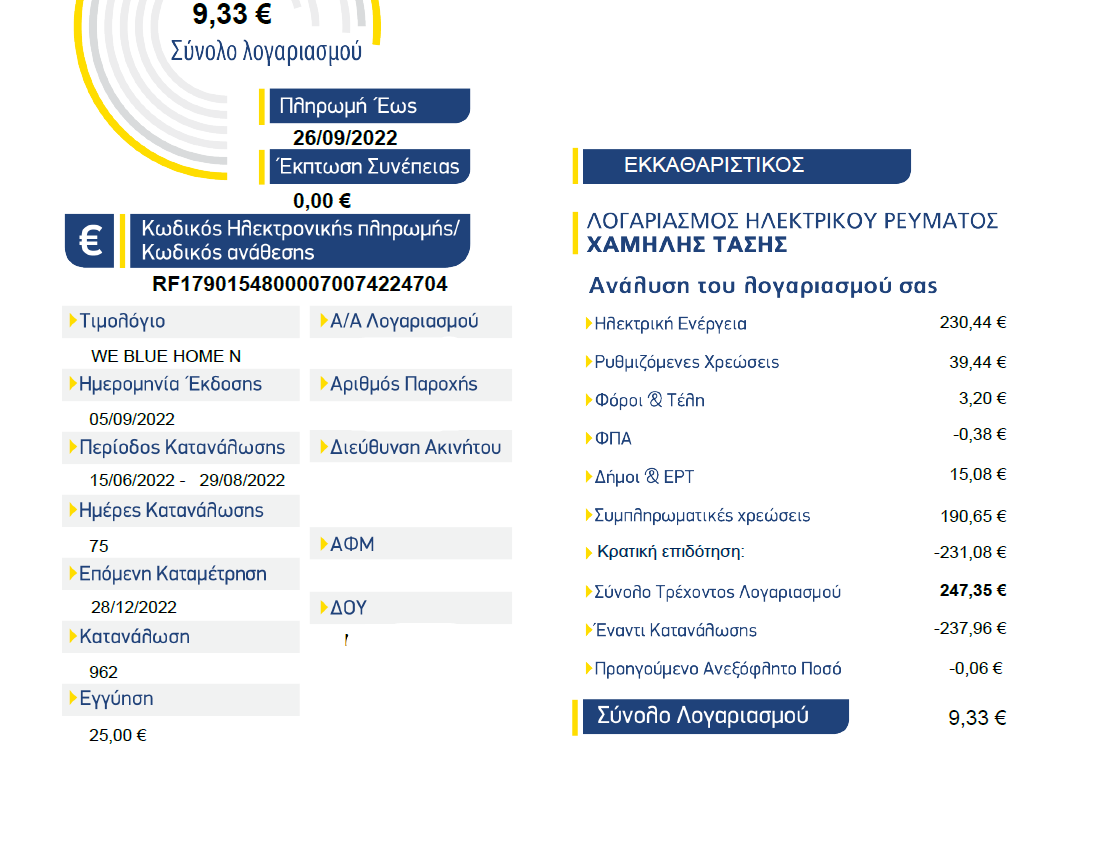Viewport: 1117px width, 850px height.
Task: Click the Συμπληρωματικές χρεώσεις line item
Action: point(702,516)
